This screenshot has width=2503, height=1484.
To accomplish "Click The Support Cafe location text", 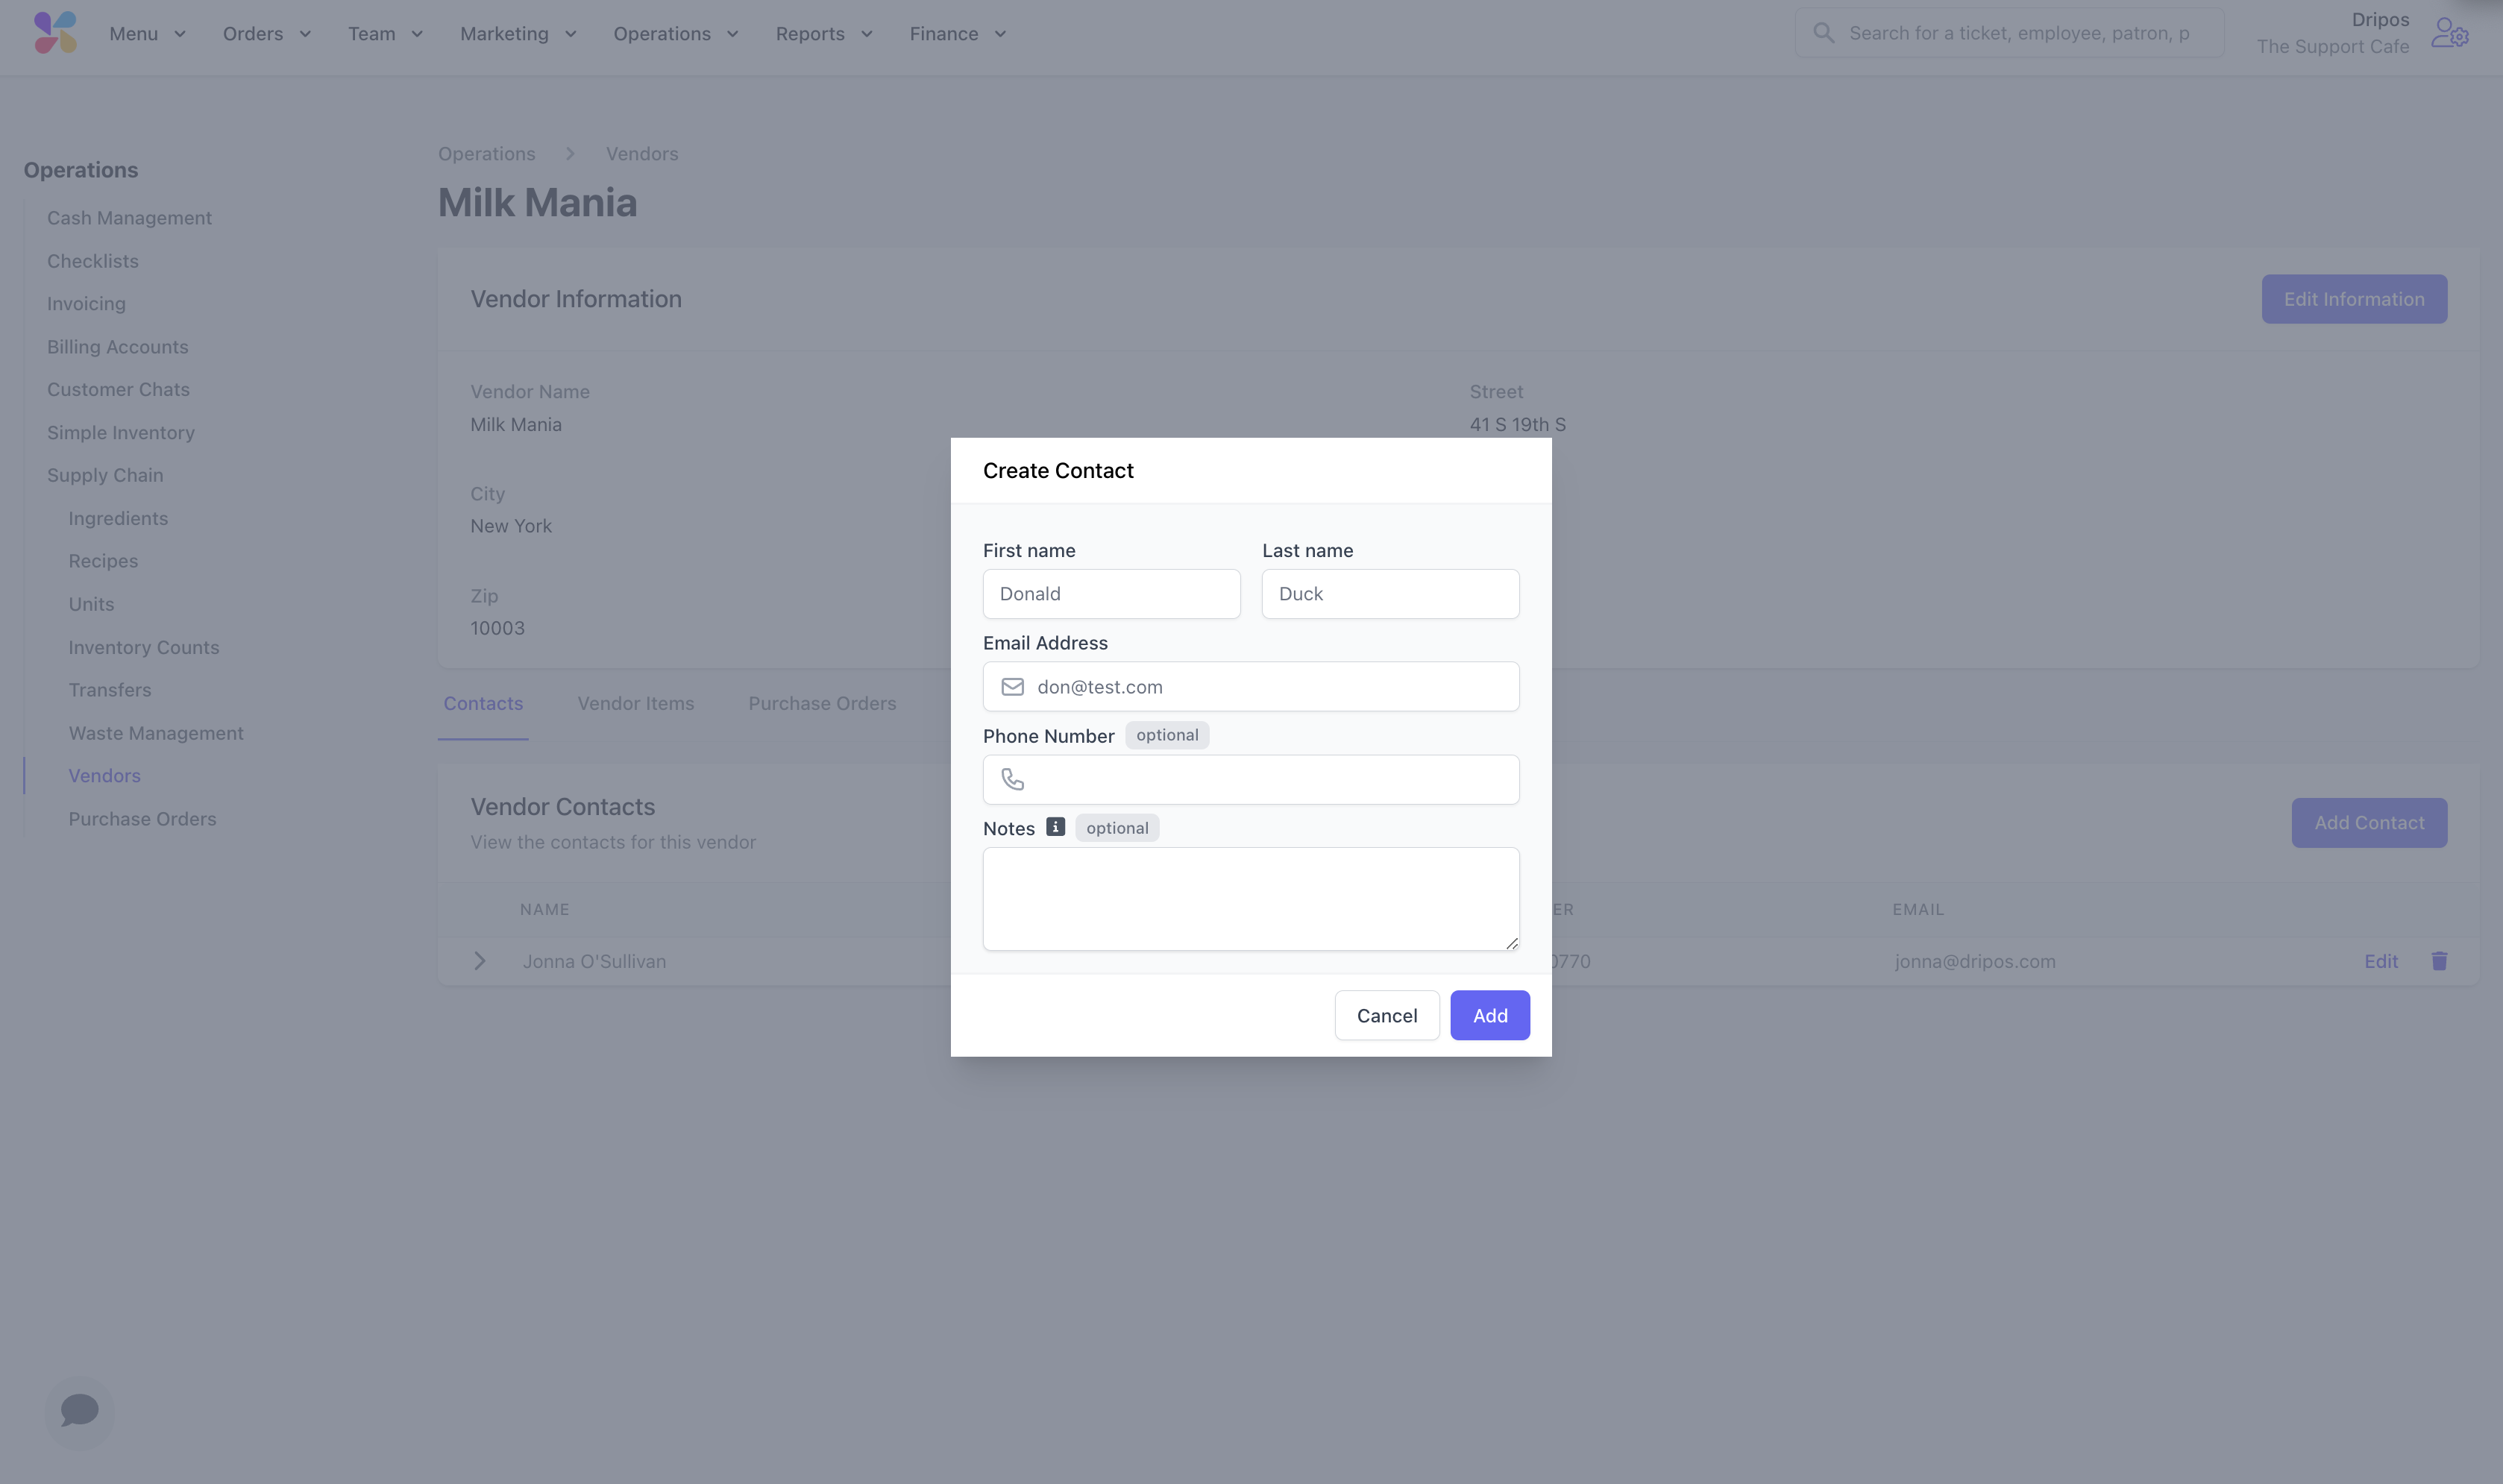I will pyautogui.click(x=2332, y=47).
